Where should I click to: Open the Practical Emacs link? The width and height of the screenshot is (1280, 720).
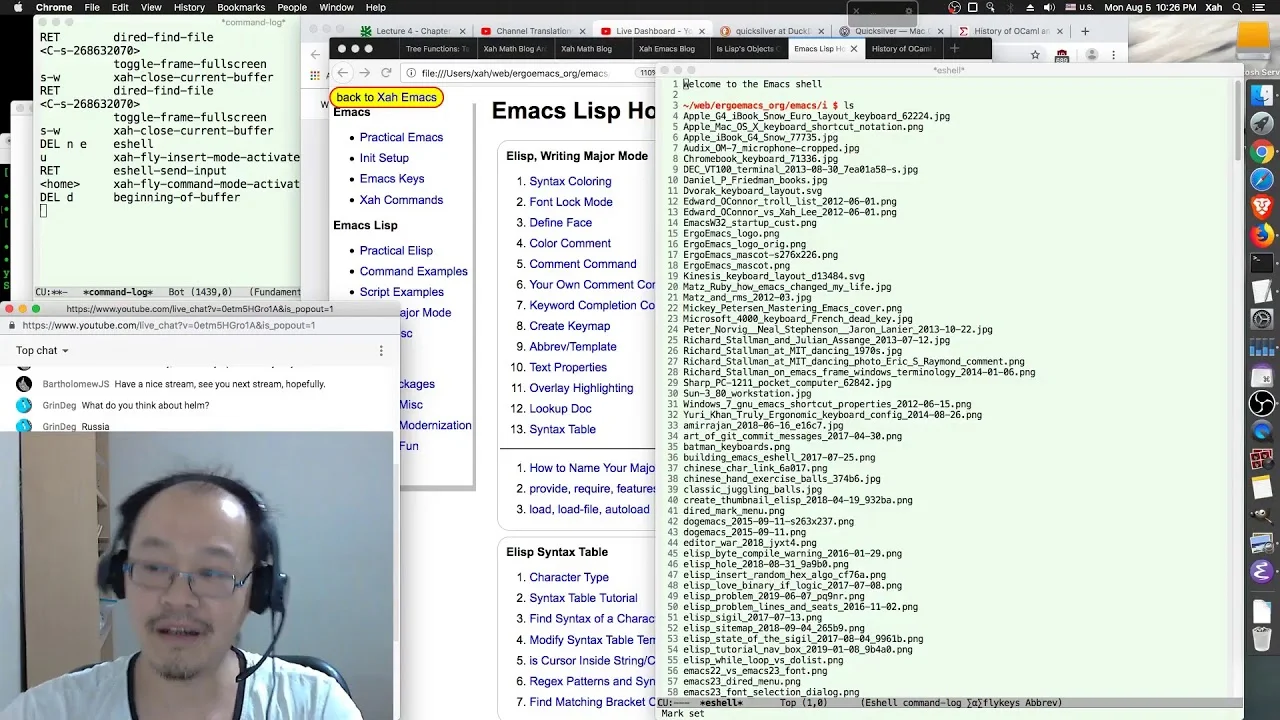click(401, 137)
